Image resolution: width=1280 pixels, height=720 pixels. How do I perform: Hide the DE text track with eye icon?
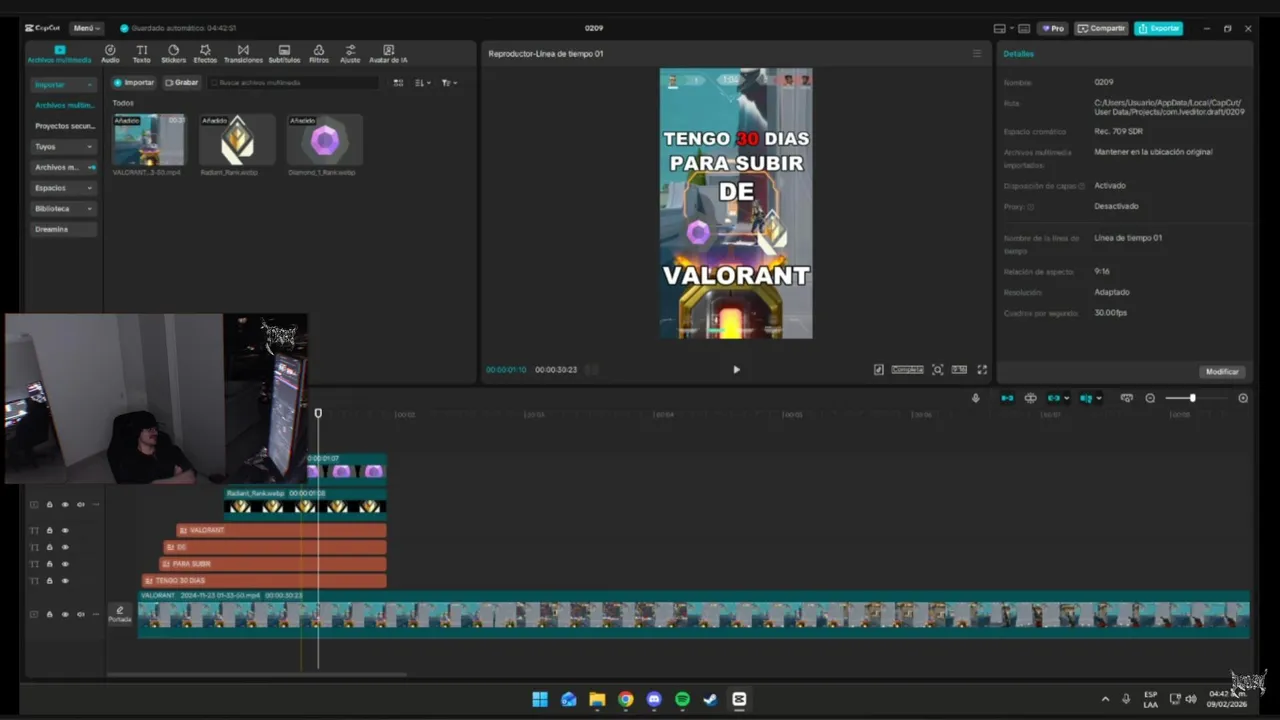[65, 547]
